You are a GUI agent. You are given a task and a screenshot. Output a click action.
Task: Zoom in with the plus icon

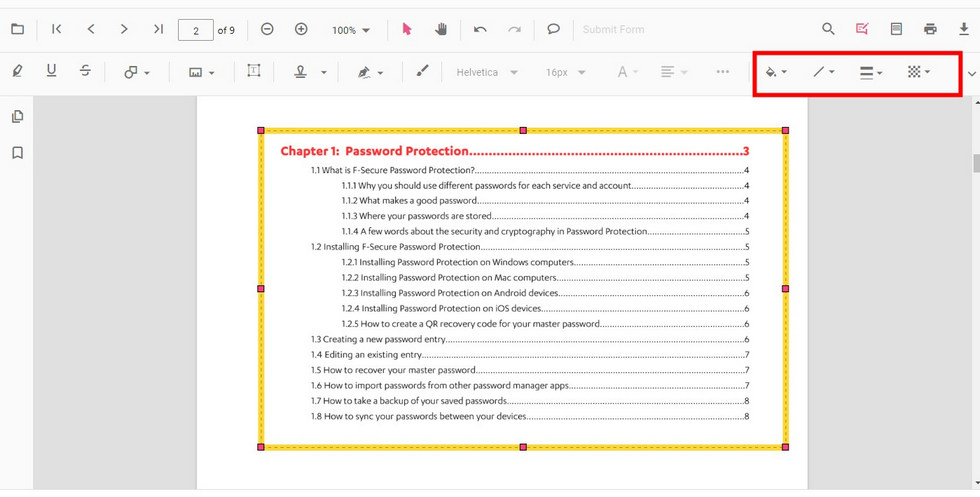coord(301,29)
